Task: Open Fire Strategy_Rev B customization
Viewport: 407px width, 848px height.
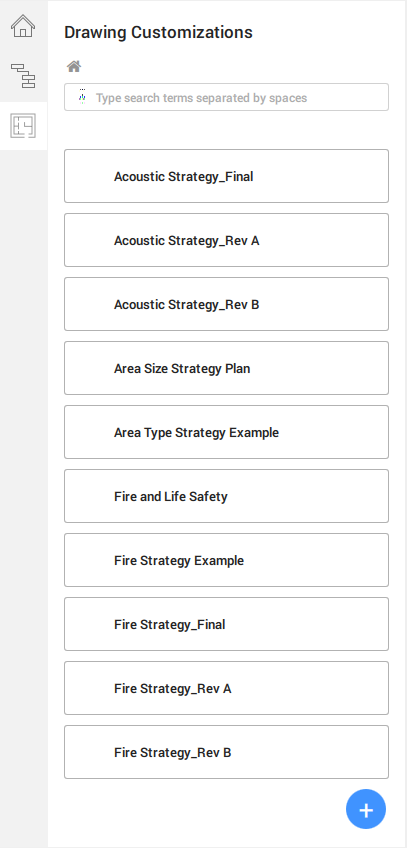Action: (226, 752)
